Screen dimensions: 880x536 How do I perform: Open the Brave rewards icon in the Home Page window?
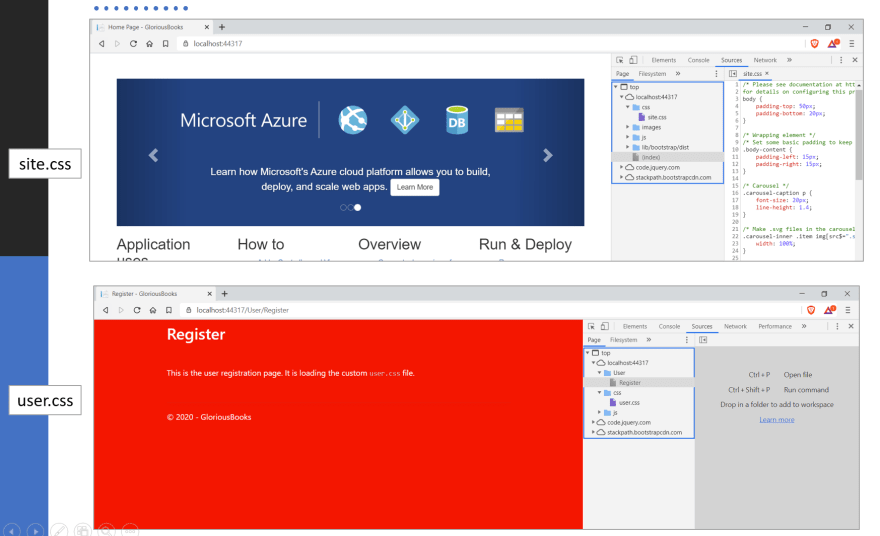[x=833, y=43]
